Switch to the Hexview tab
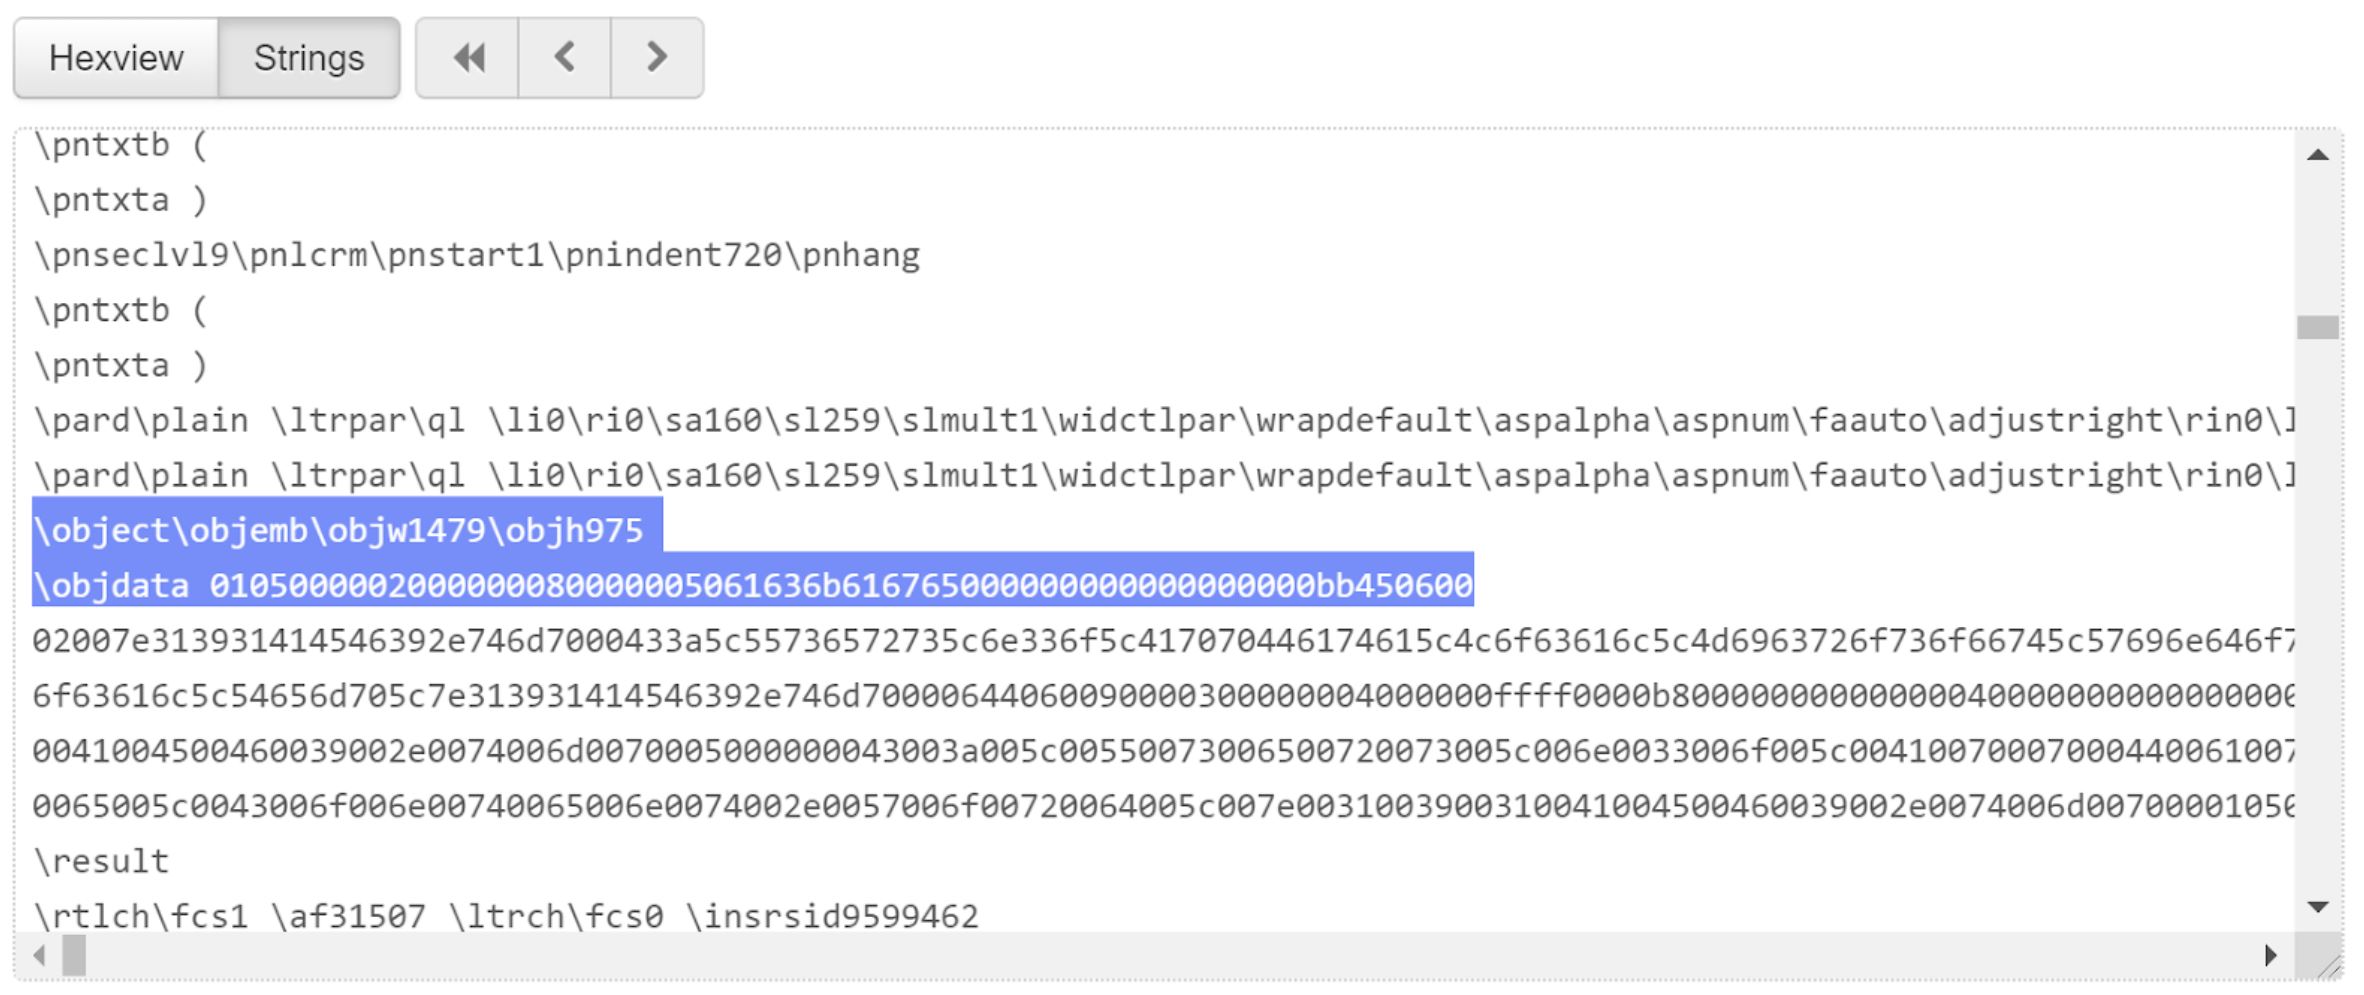This screenshot has height=995, width=2364. pos(116,57)
